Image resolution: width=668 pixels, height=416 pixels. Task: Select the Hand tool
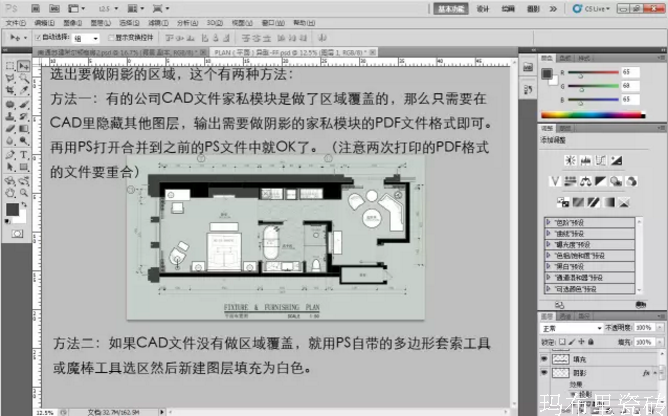10,193
